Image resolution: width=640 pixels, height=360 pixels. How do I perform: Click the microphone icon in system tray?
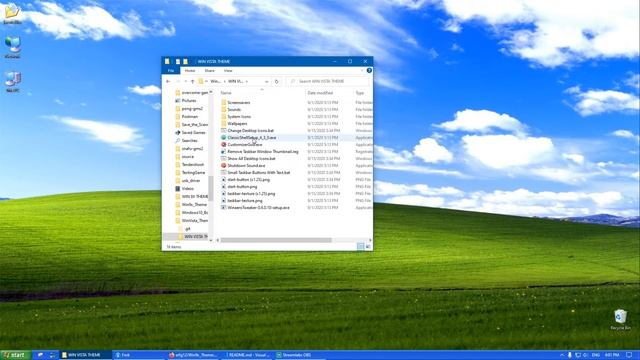click(570, 355)
